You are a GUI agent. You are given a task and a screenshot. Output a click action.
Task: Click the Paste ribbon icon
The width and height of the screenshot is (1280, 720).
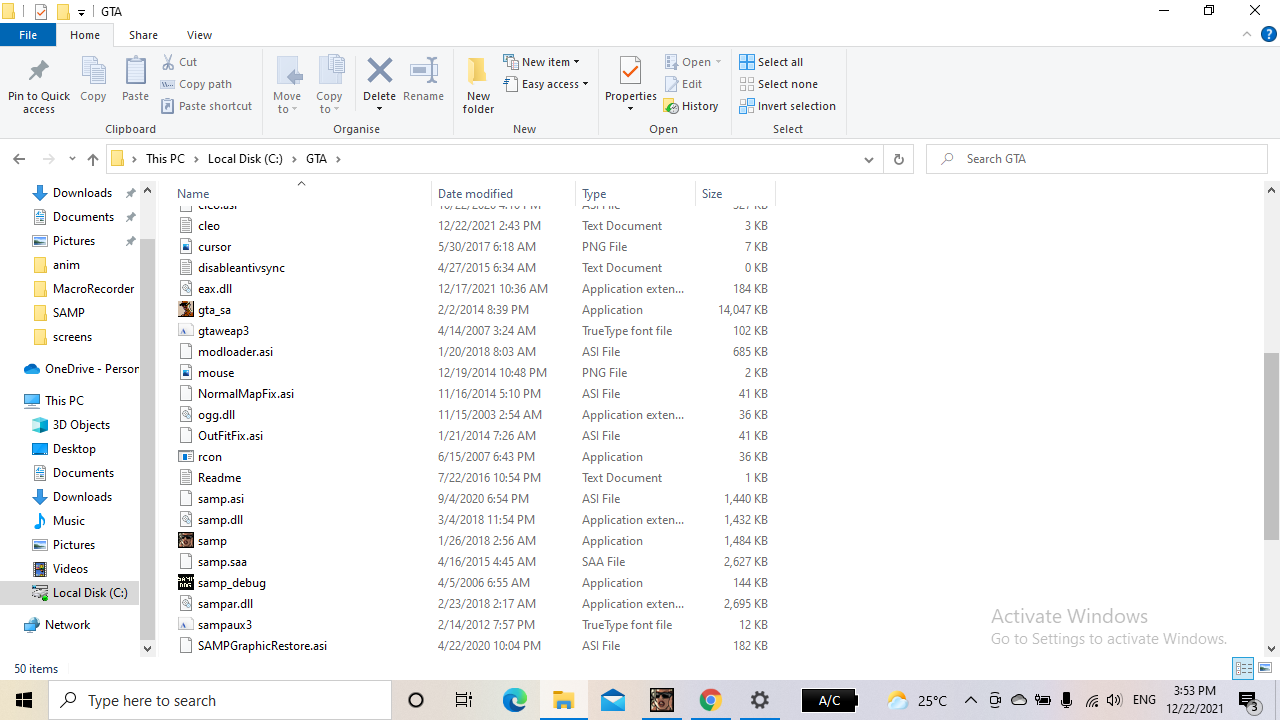coord(135,80)
